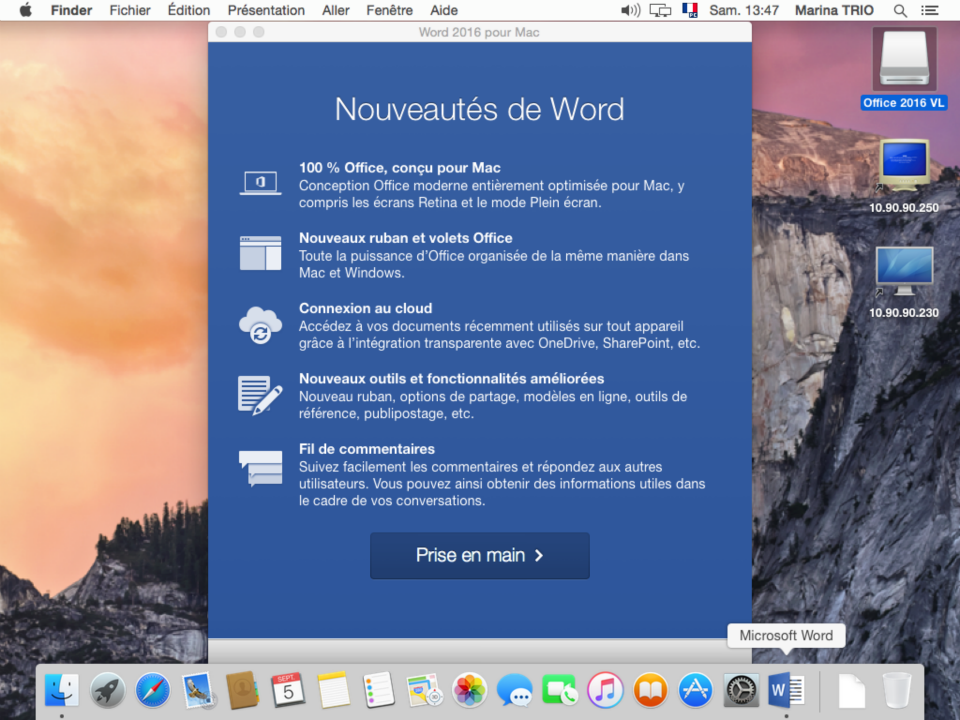Open Mail stamp icon in Dock
This screenshot has width=960, height=720.
pos(198,690)
